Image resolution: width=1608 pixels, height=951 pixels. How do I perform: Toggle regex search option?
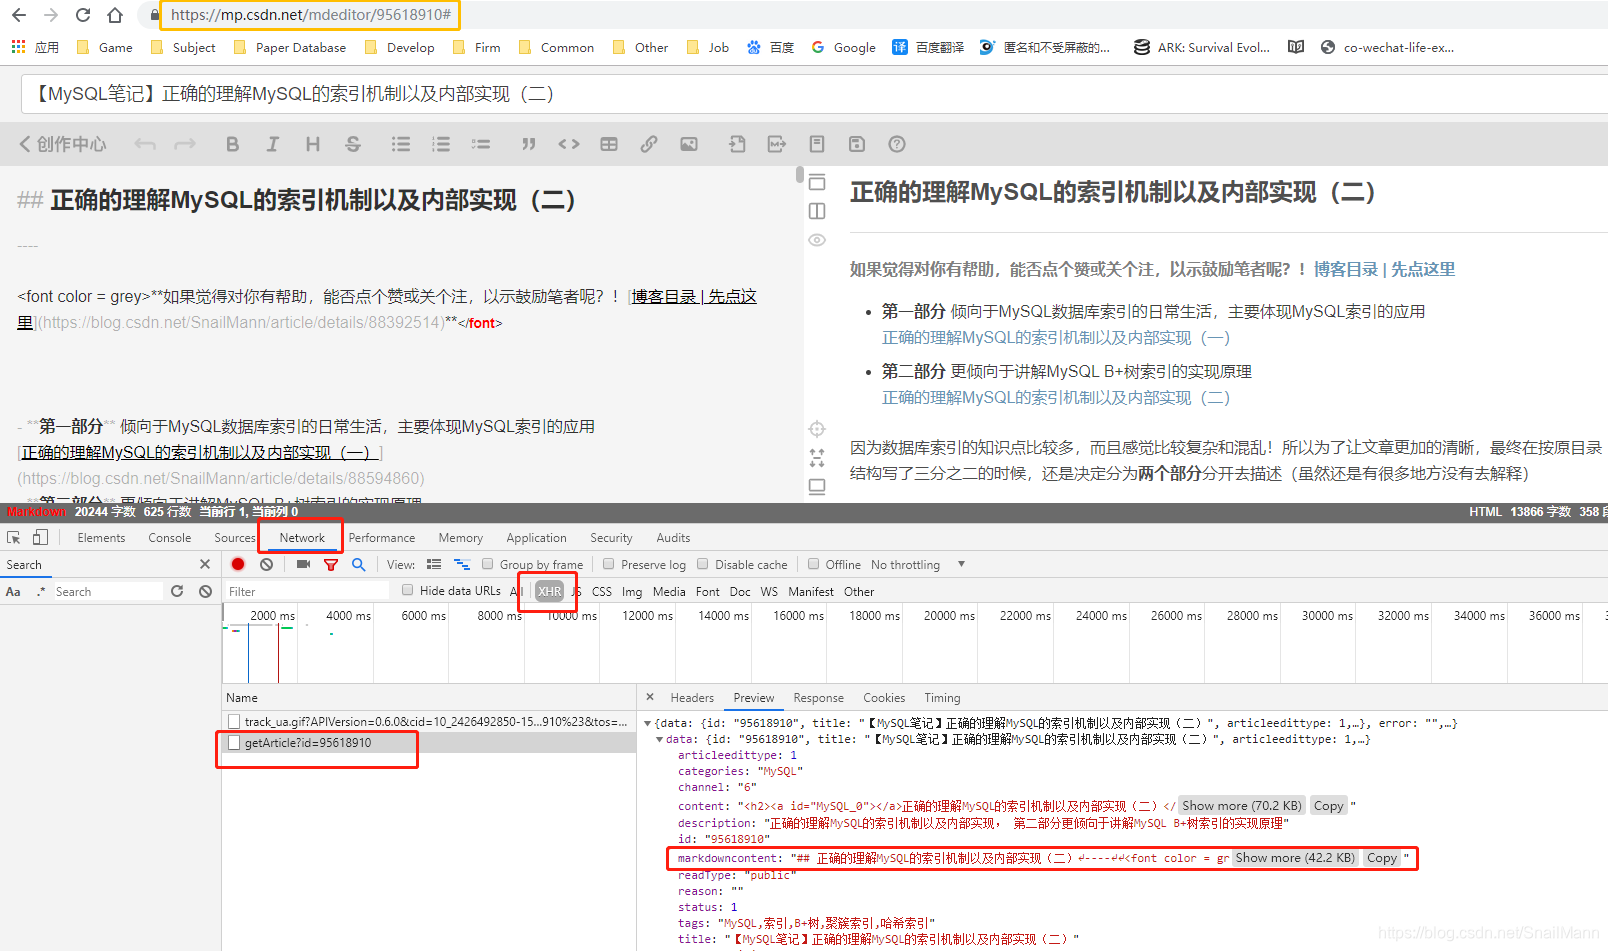(41, 591)
